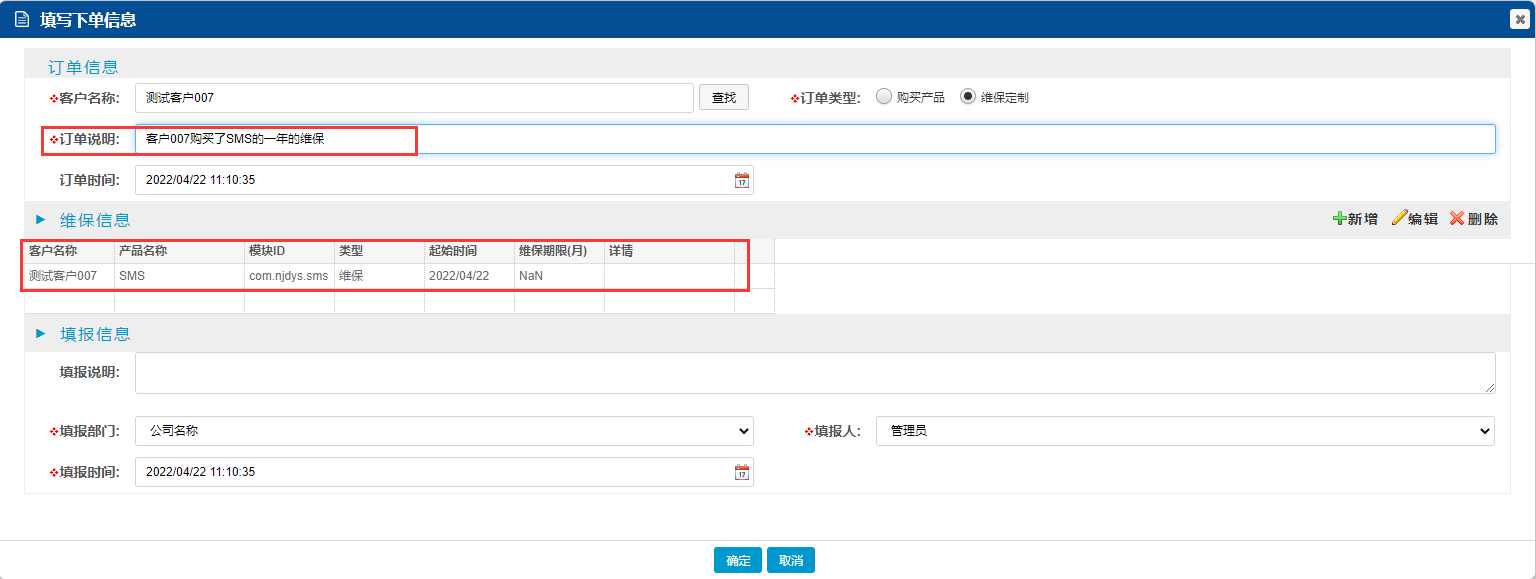Open the 填报部门 dropdown

pyautogui.click(x=444, y=431)
